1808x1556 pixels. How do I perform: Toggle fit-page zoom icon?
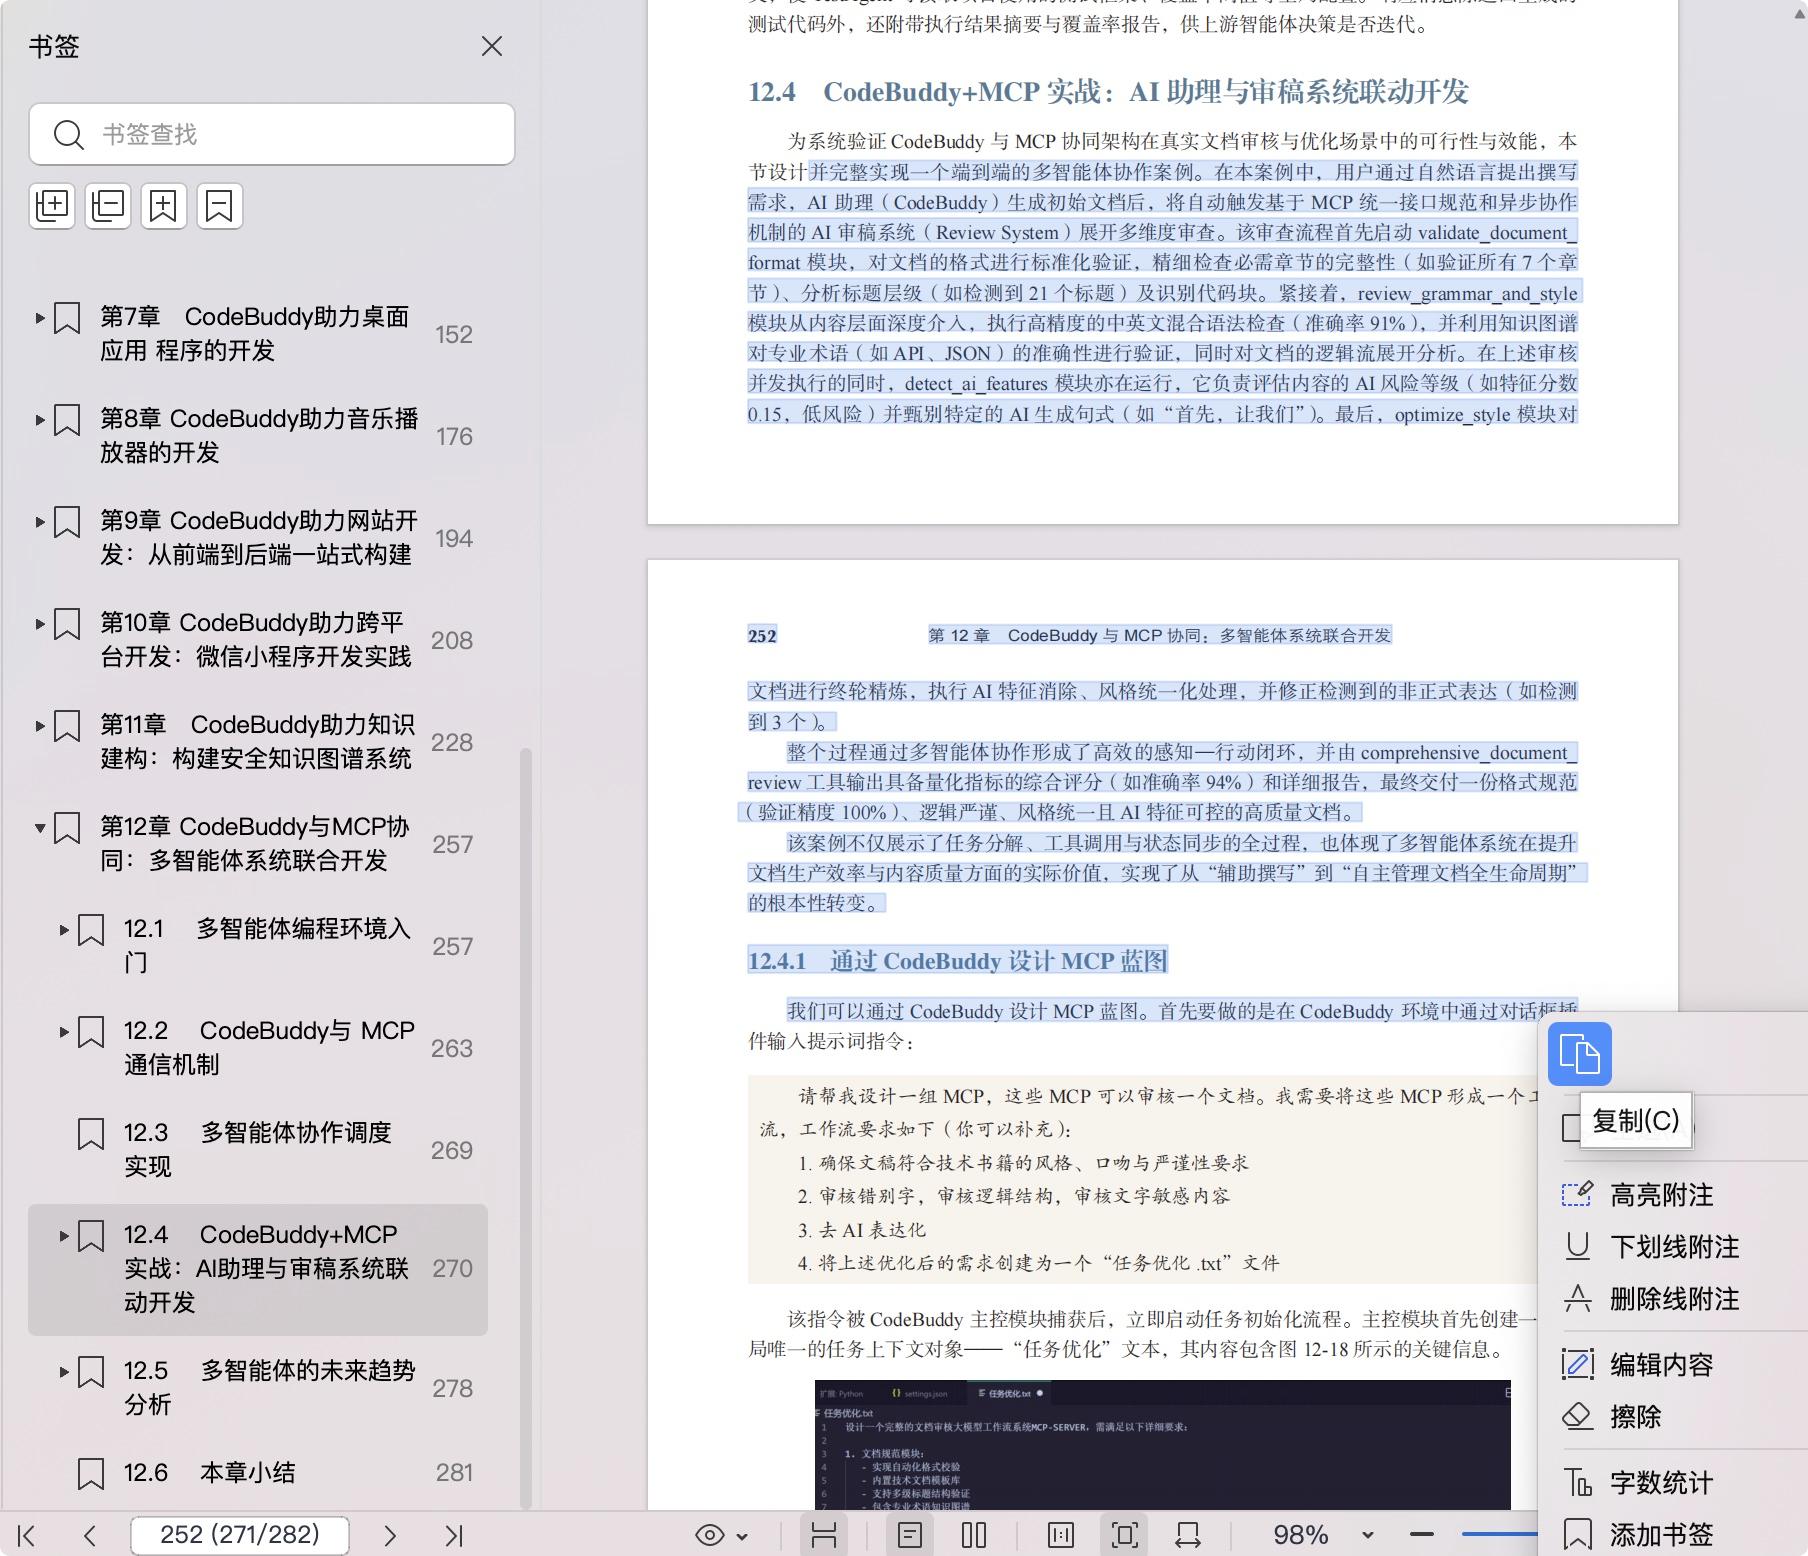pos(1125,1536)
